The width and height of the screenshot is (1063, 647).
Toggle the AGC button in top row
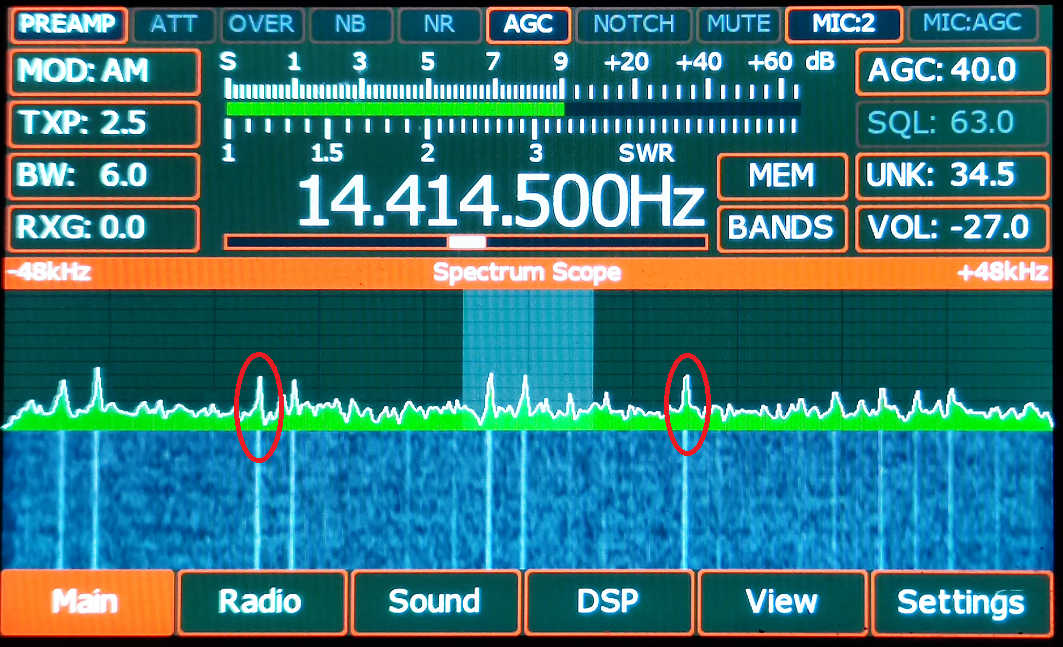[528, 24]
